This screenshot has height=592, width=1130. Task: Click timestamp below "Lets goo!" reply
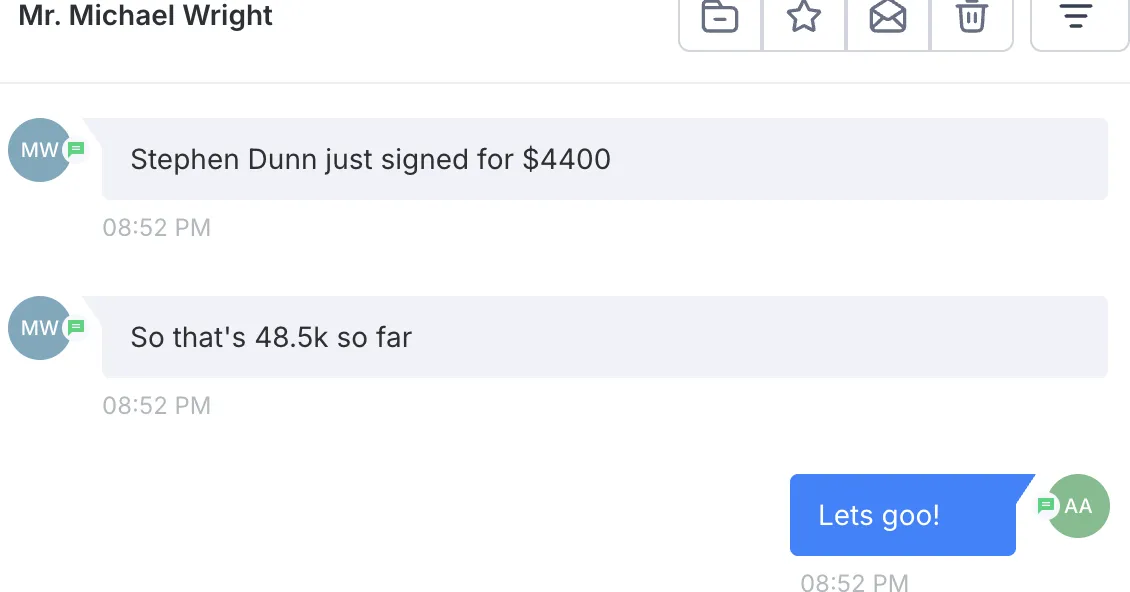tap(855, 582)
